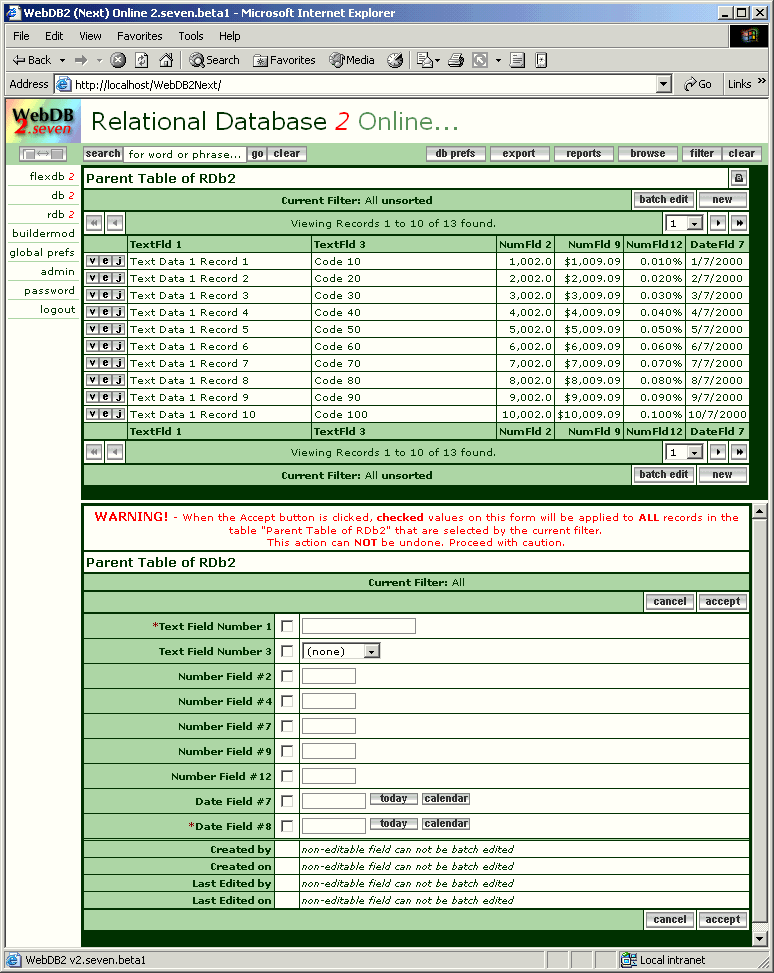The width and height of the screenshot is (774, 973).
Task: Open the Favorites menu
Action: (140, 36)
